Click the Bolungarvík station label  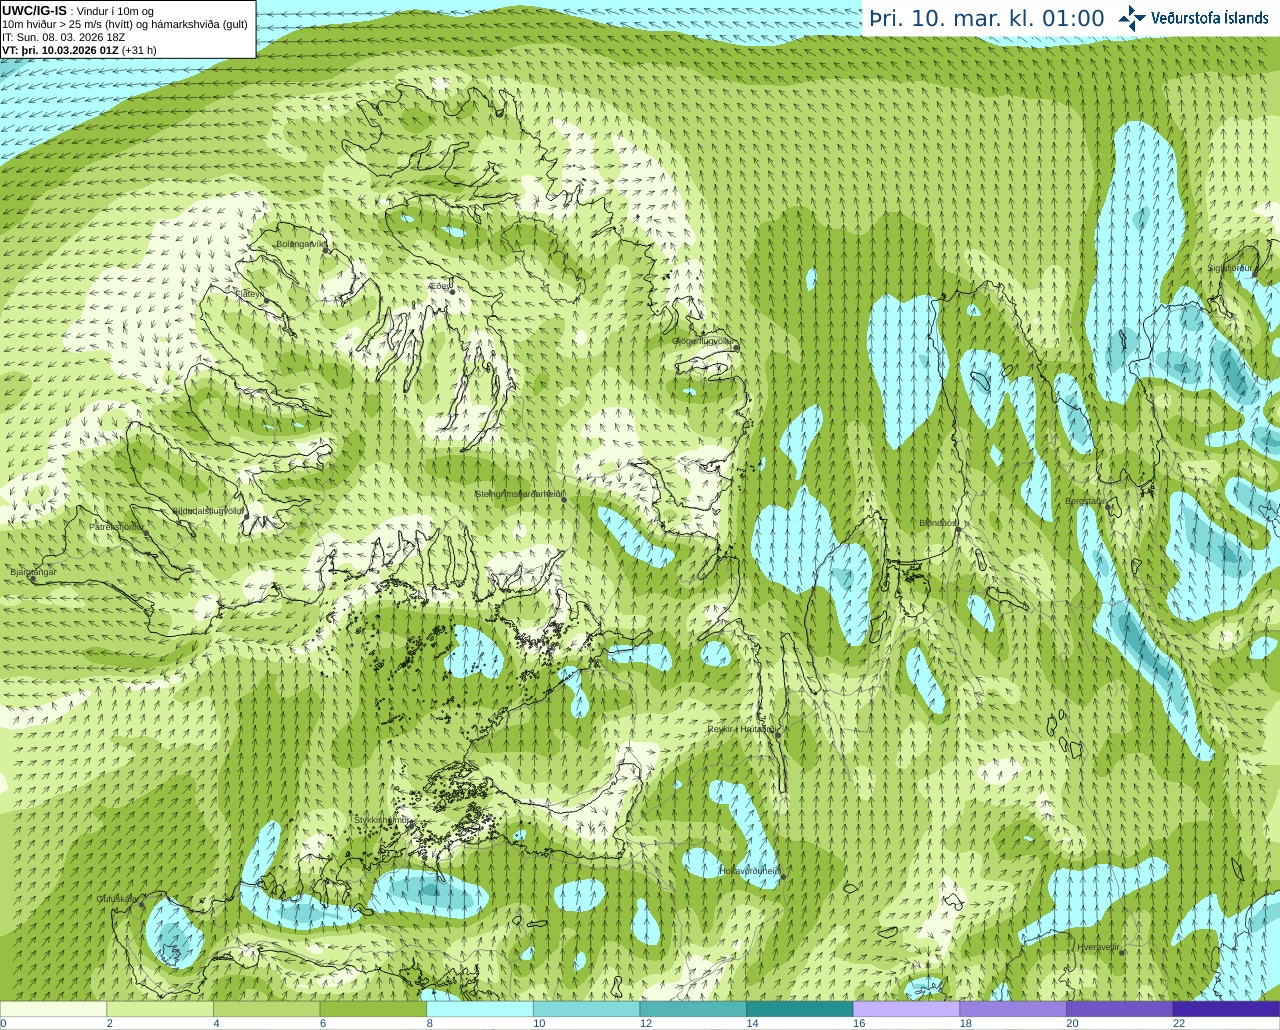[x=301, y=244]
